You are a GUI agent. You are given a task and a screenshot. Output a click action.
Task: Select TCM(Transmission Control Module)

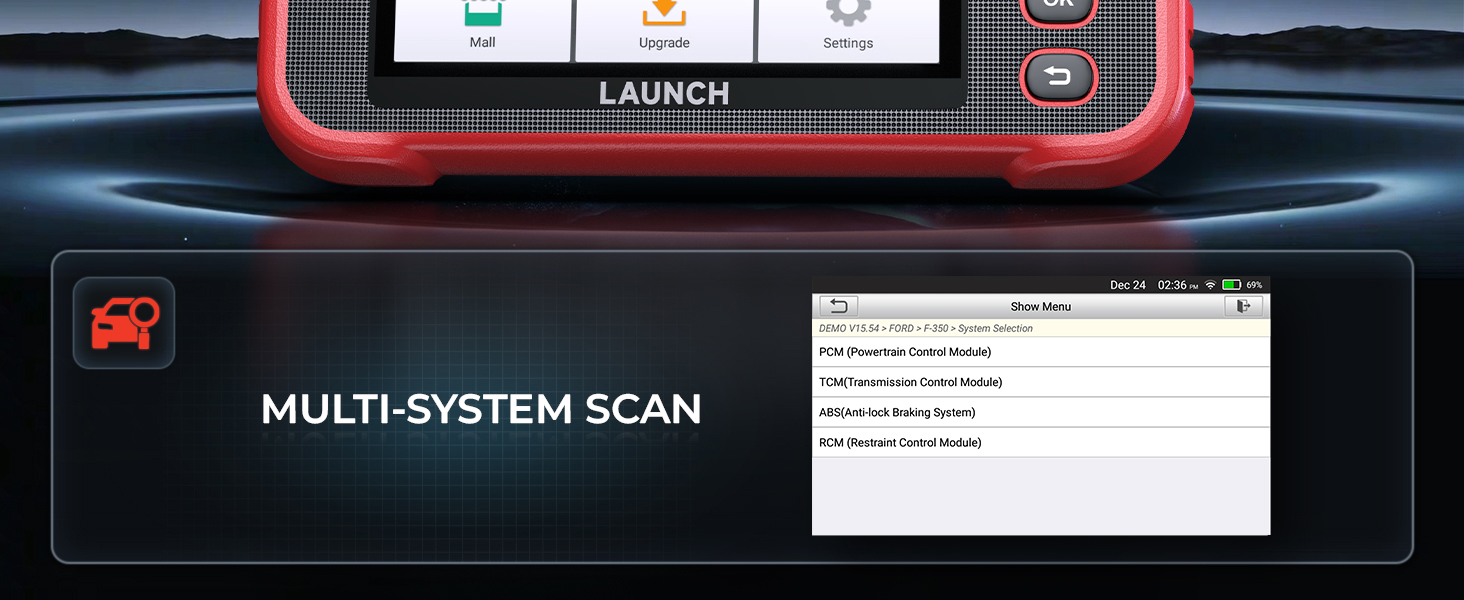pyautogui.click(x=911, y=382)
